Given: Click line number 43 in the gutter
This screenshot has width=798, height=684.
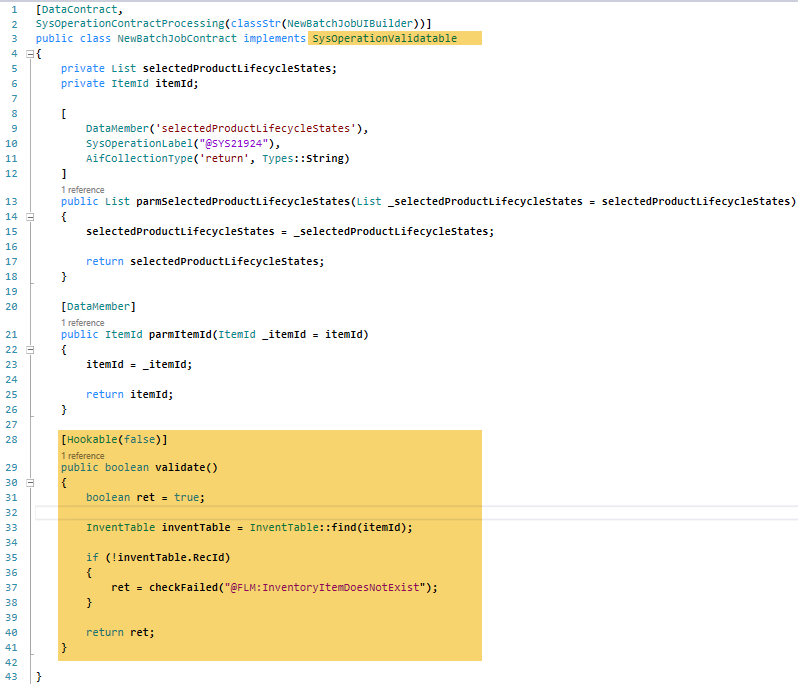Looking at the screenshot, I should pos(11,677).
